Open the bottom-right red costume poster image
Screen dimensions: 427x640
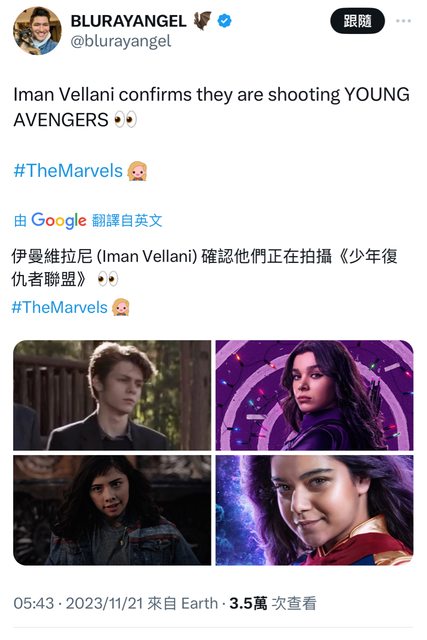(314, 510)
